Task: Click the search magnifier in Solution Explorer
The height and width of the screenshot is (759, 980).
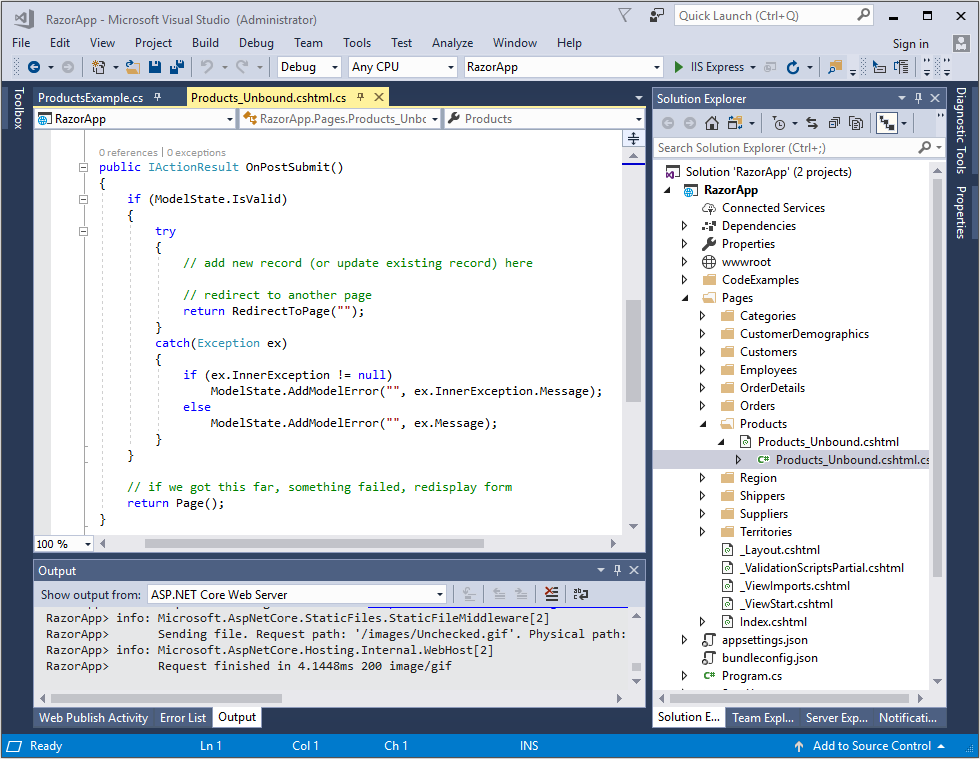Action: (924, 148)
